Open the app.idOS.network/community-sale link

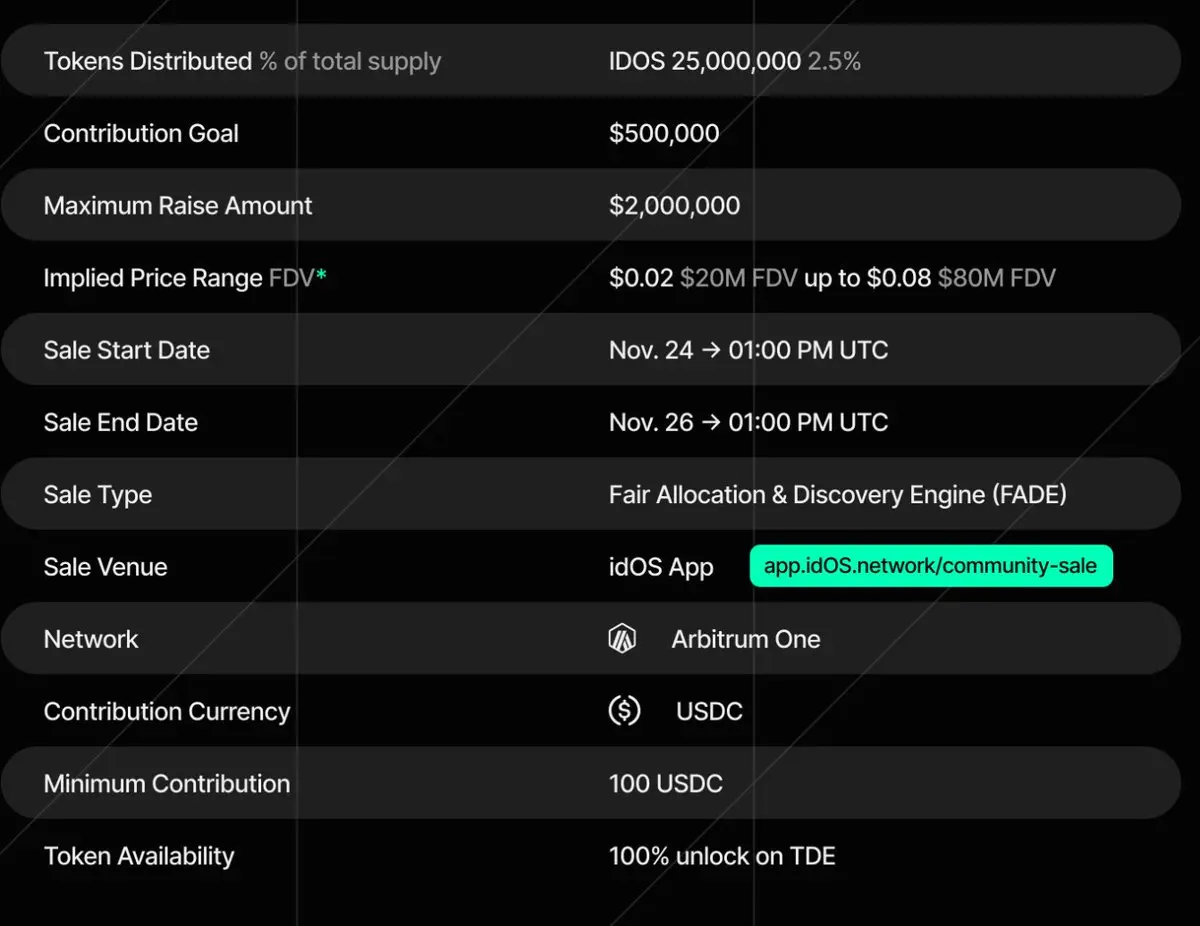click(930, 566)
